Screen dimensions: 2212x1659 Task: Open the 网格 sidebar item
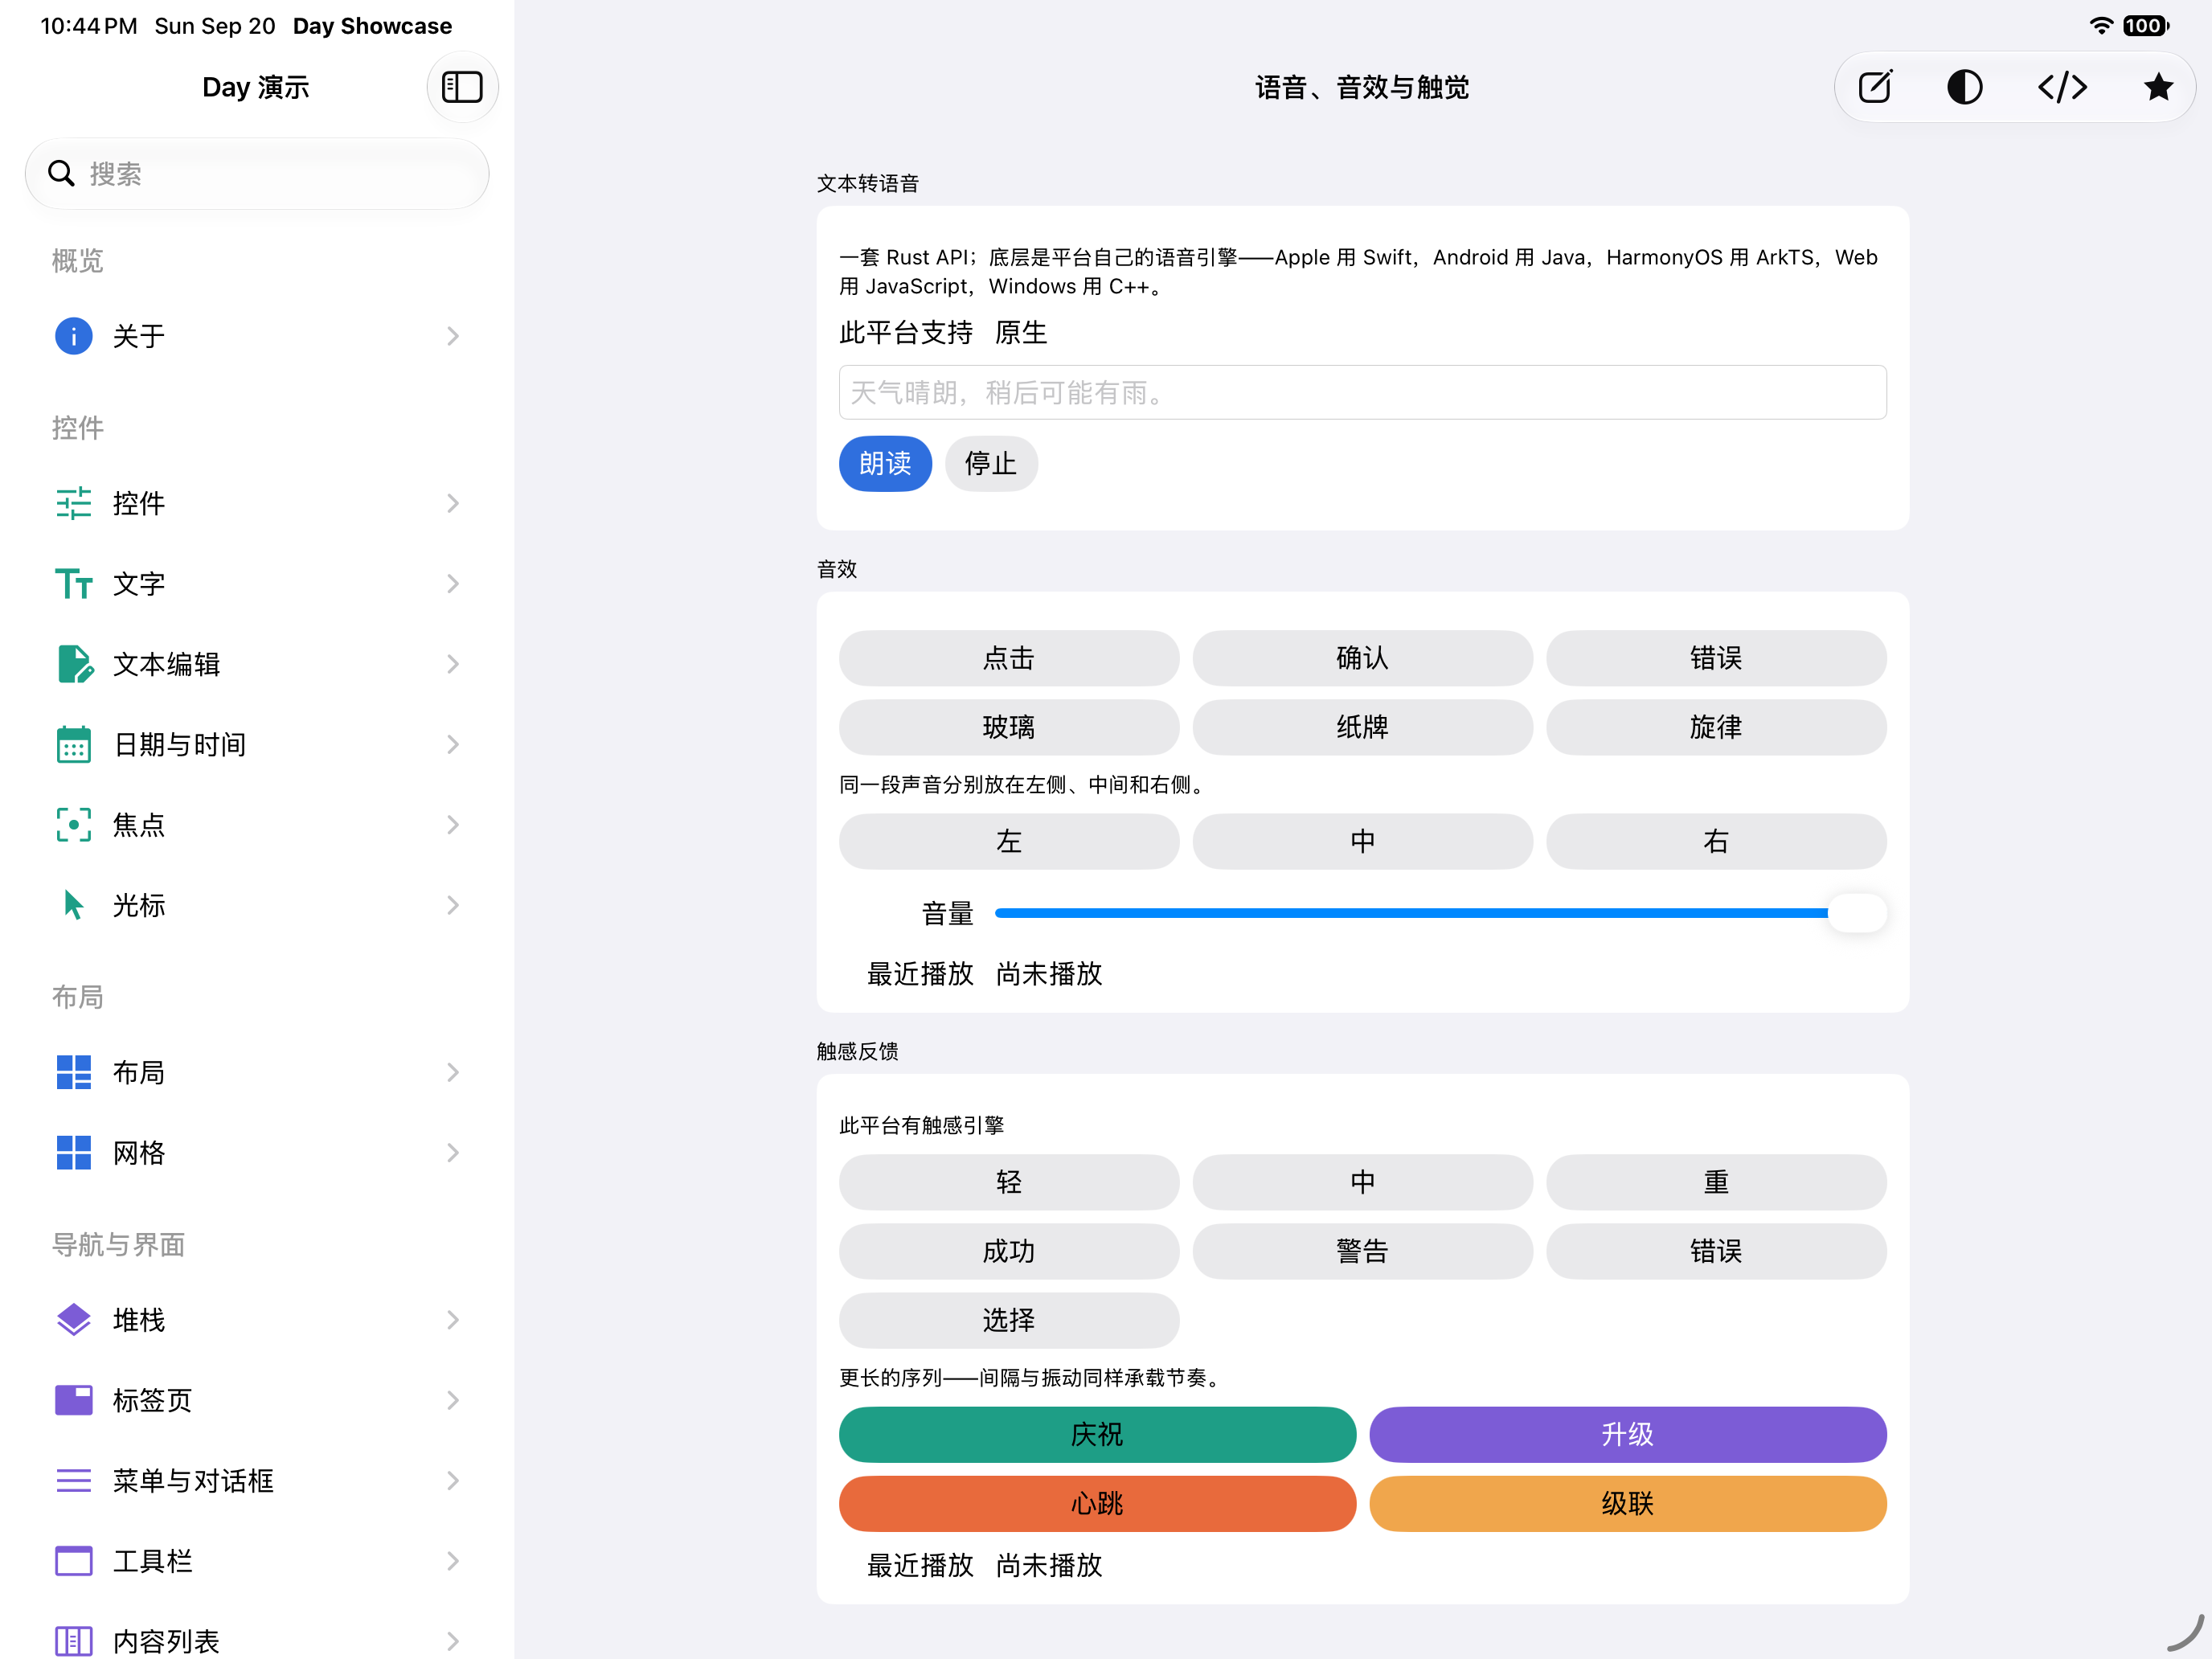pos(257,1152)
